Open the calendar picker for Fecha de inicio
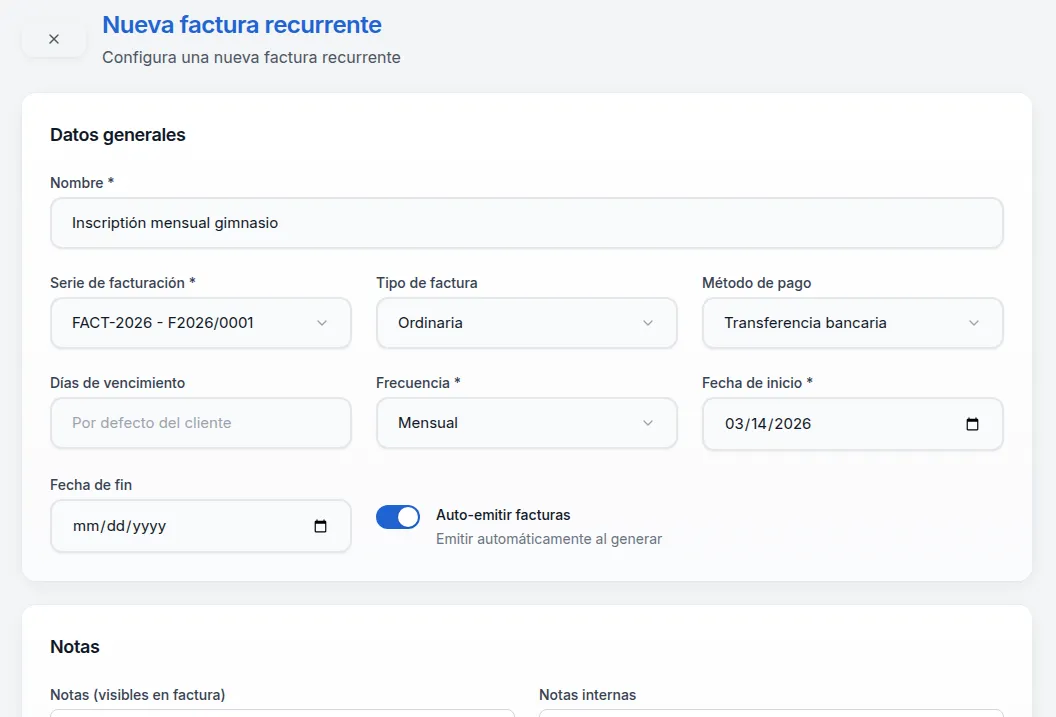The height and width of the screenshot is (717, 1056). click(x=972, y=424)
